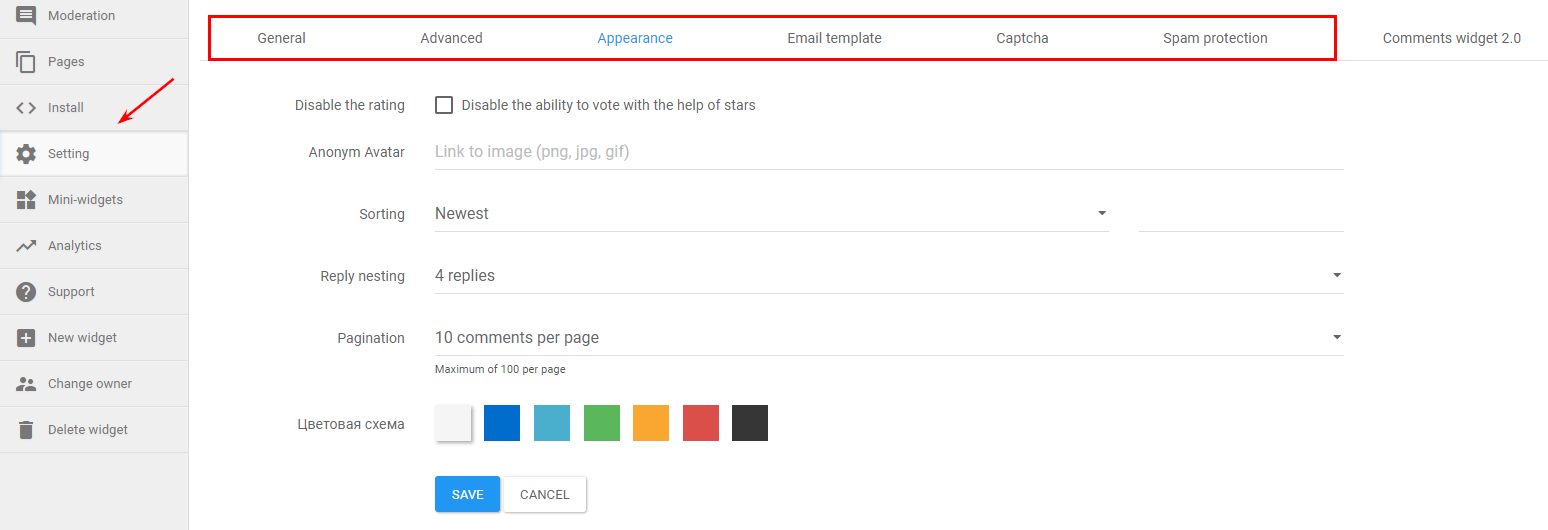
Task: Click the Analytics trending-line icon
Action: coord(27,245)
